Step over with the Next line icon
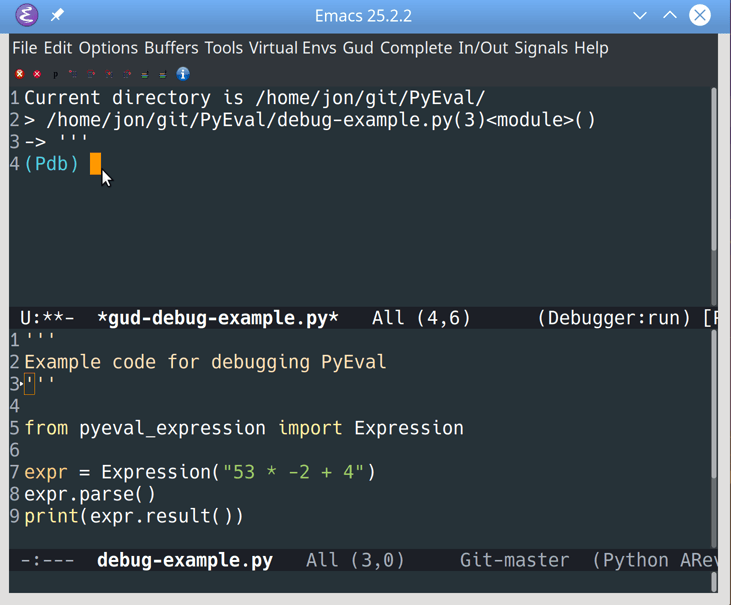 click(91, 74)
